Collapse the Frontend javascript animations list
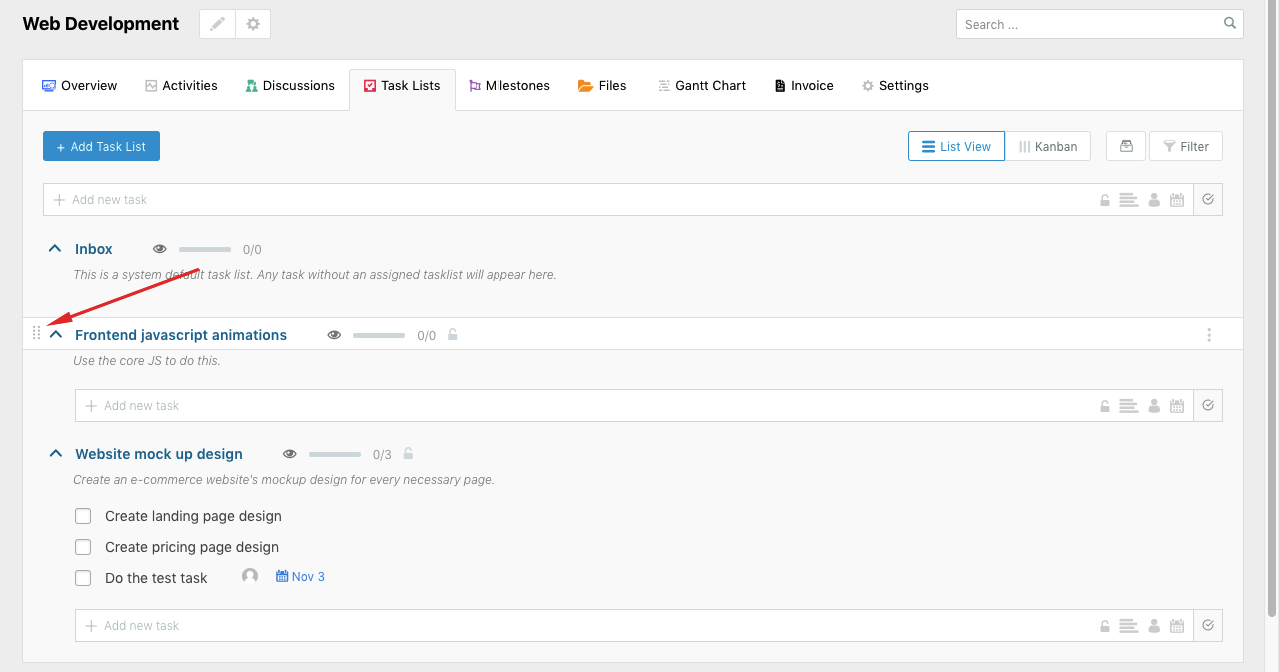This screenshot has width=1279, height=672. pos(55,334)
